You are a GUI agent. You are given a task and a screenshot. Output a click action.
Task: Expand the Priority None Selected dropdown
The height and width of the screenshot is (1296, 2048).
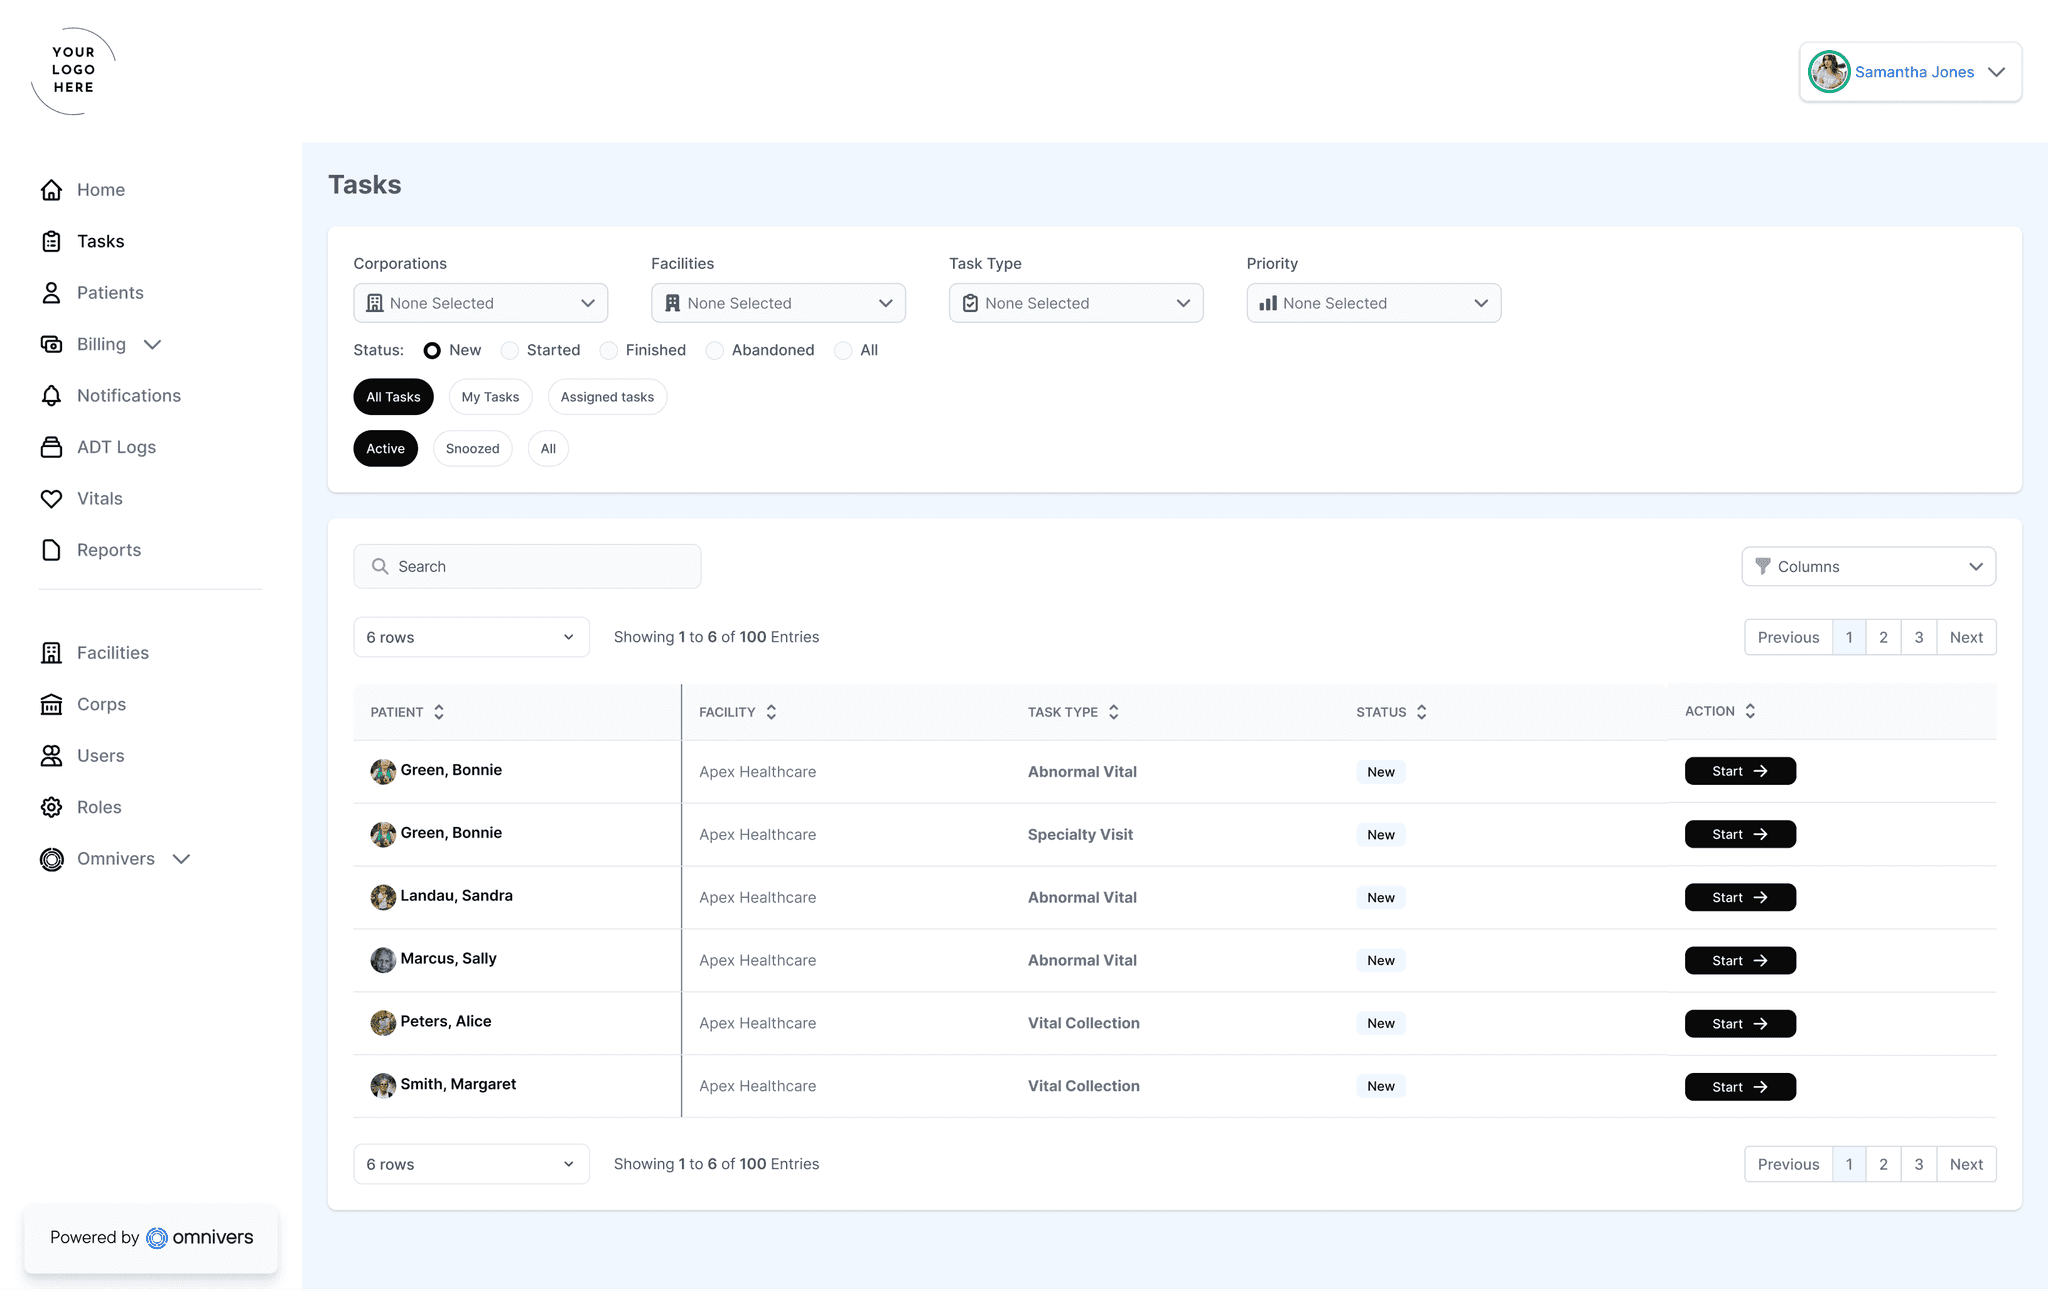tap(1373, 303)
